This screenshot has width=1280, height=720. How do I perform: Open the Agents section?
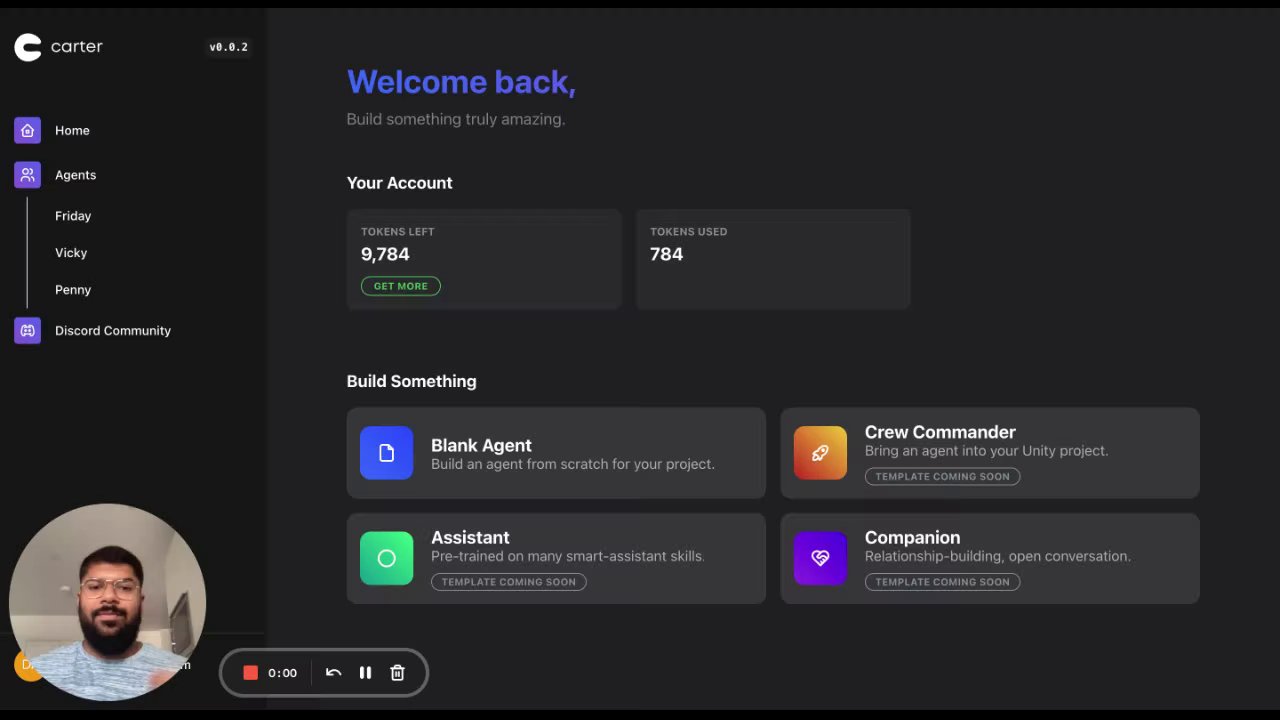pos(75,175)
